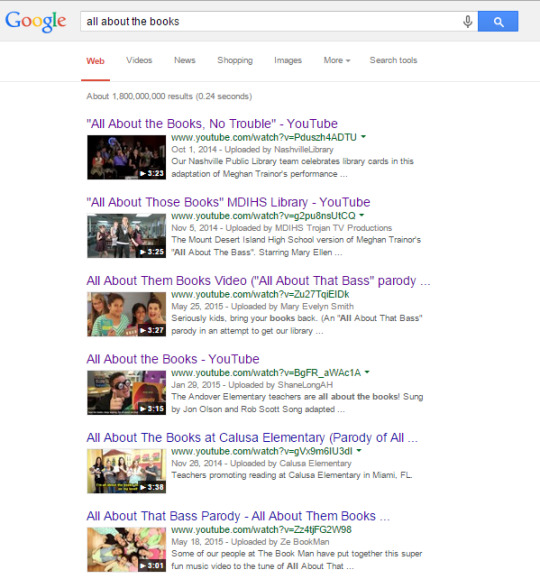Open Search tools

pos(393,60)
